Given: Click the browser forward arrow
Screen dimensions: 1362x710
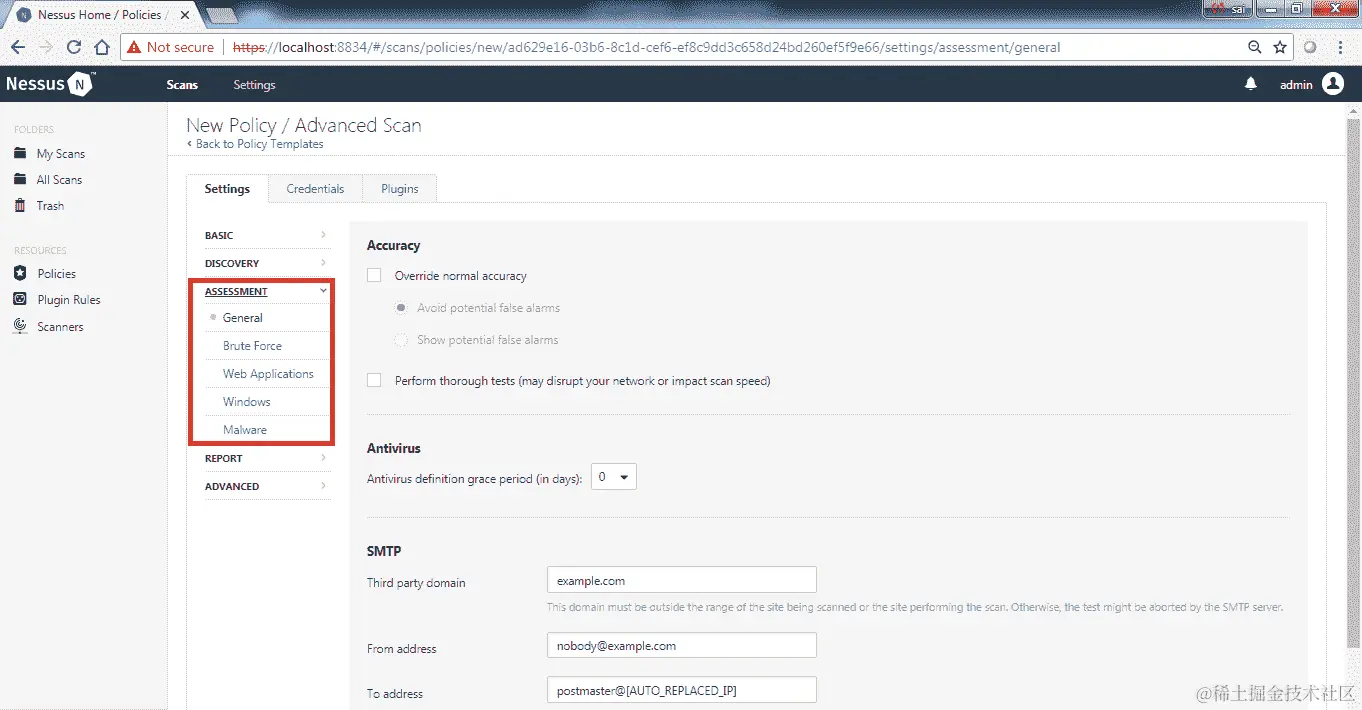Looking at the screenshot, I should 46,47.
